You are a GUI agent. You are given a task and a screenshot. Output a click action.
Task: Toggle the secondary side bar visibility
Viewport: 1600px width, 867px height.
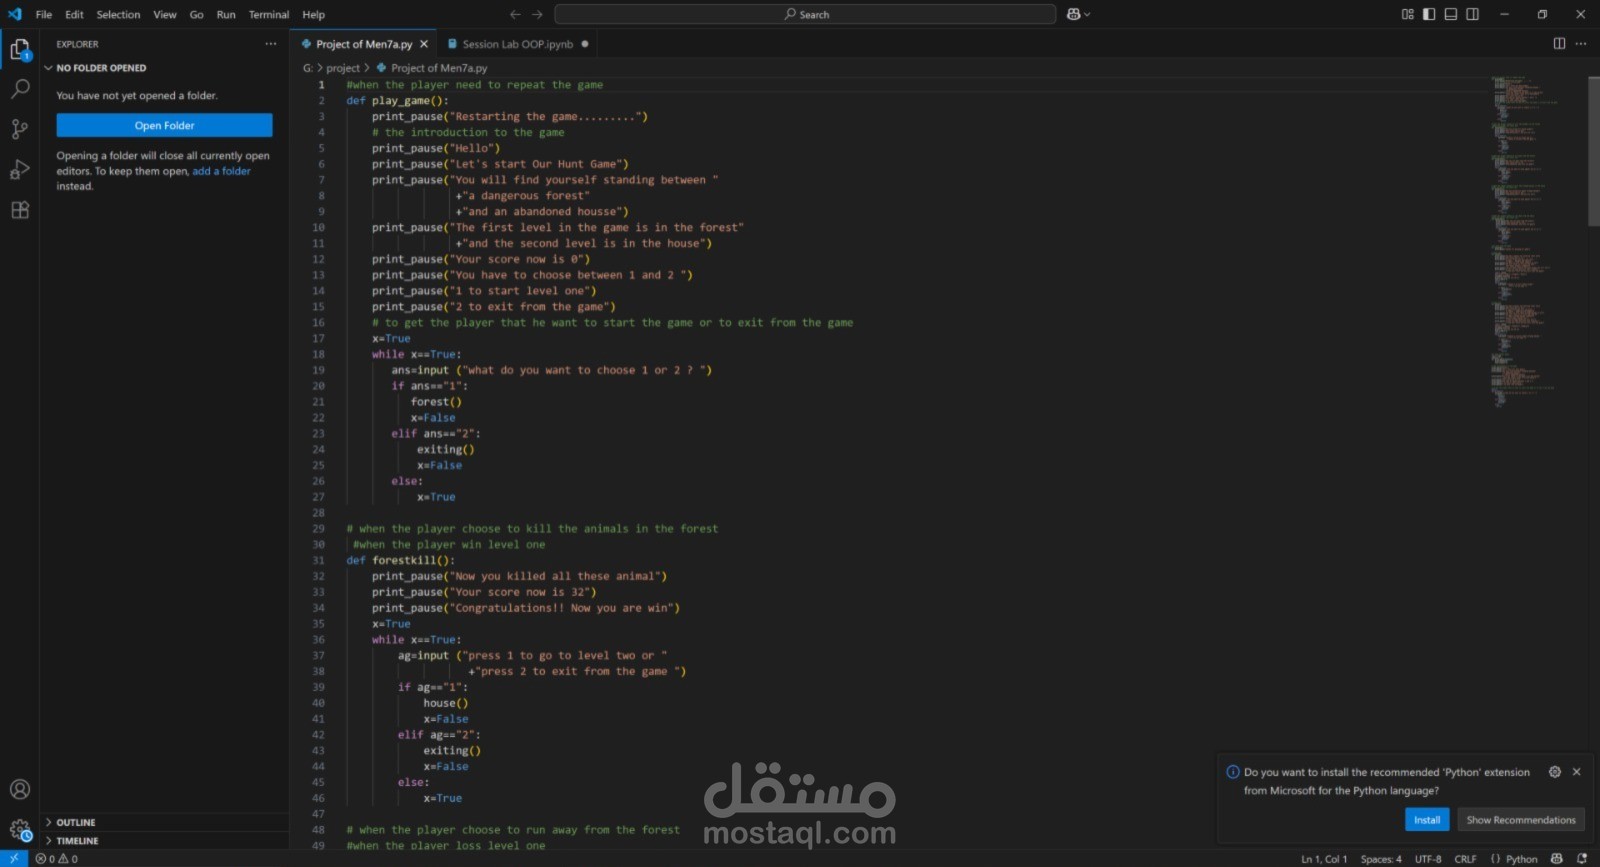[x=1472, y=14]
